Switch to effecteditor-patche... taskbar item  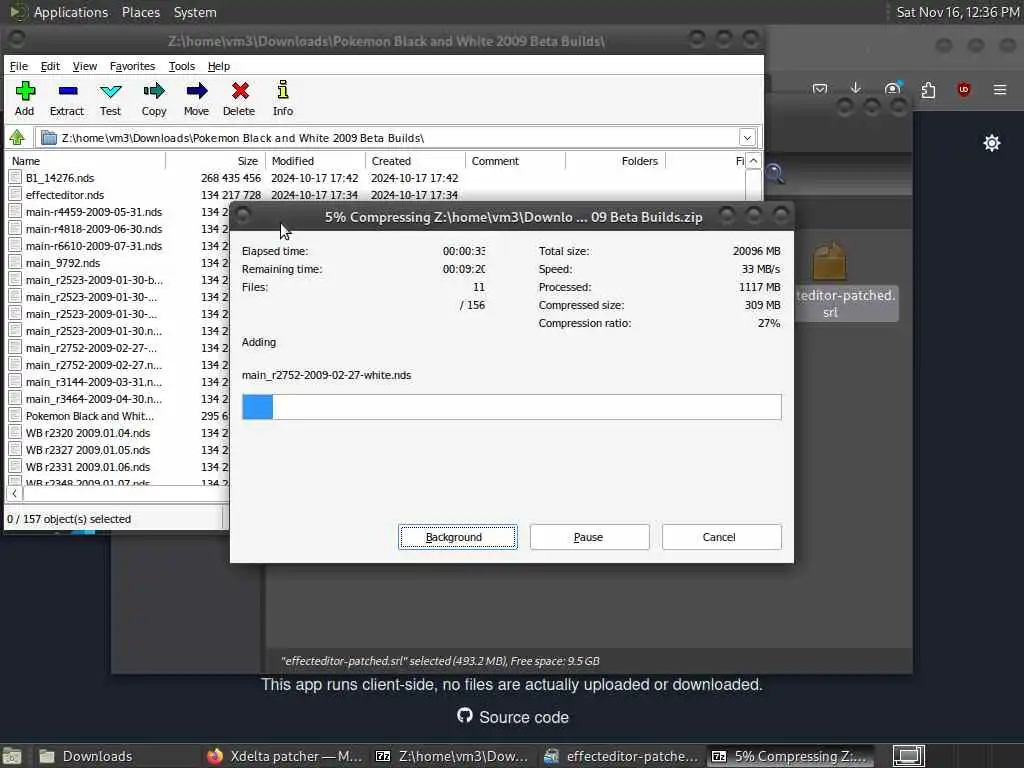pos(620,756)
